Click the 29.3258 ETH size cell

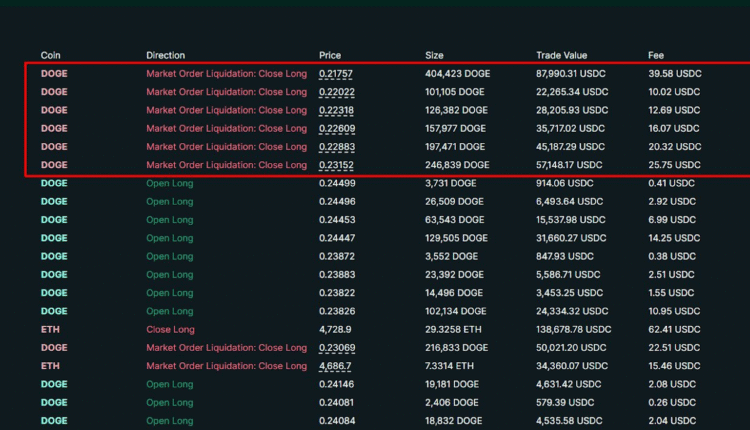click(x=453, y=329)
